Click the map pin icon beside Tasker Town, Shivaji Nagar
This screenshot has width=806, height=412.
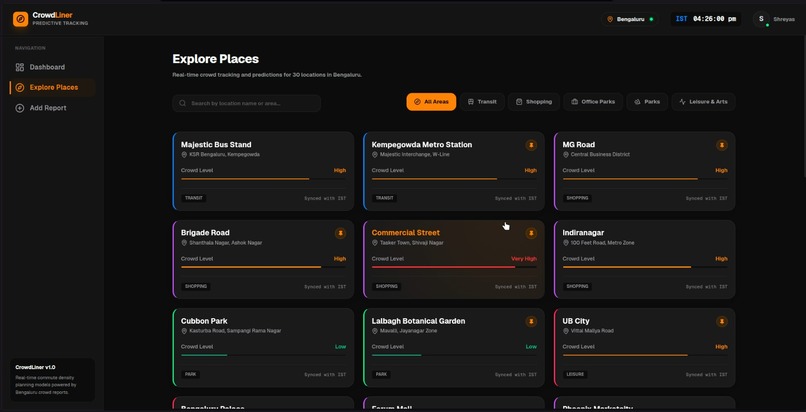point(375,242)
